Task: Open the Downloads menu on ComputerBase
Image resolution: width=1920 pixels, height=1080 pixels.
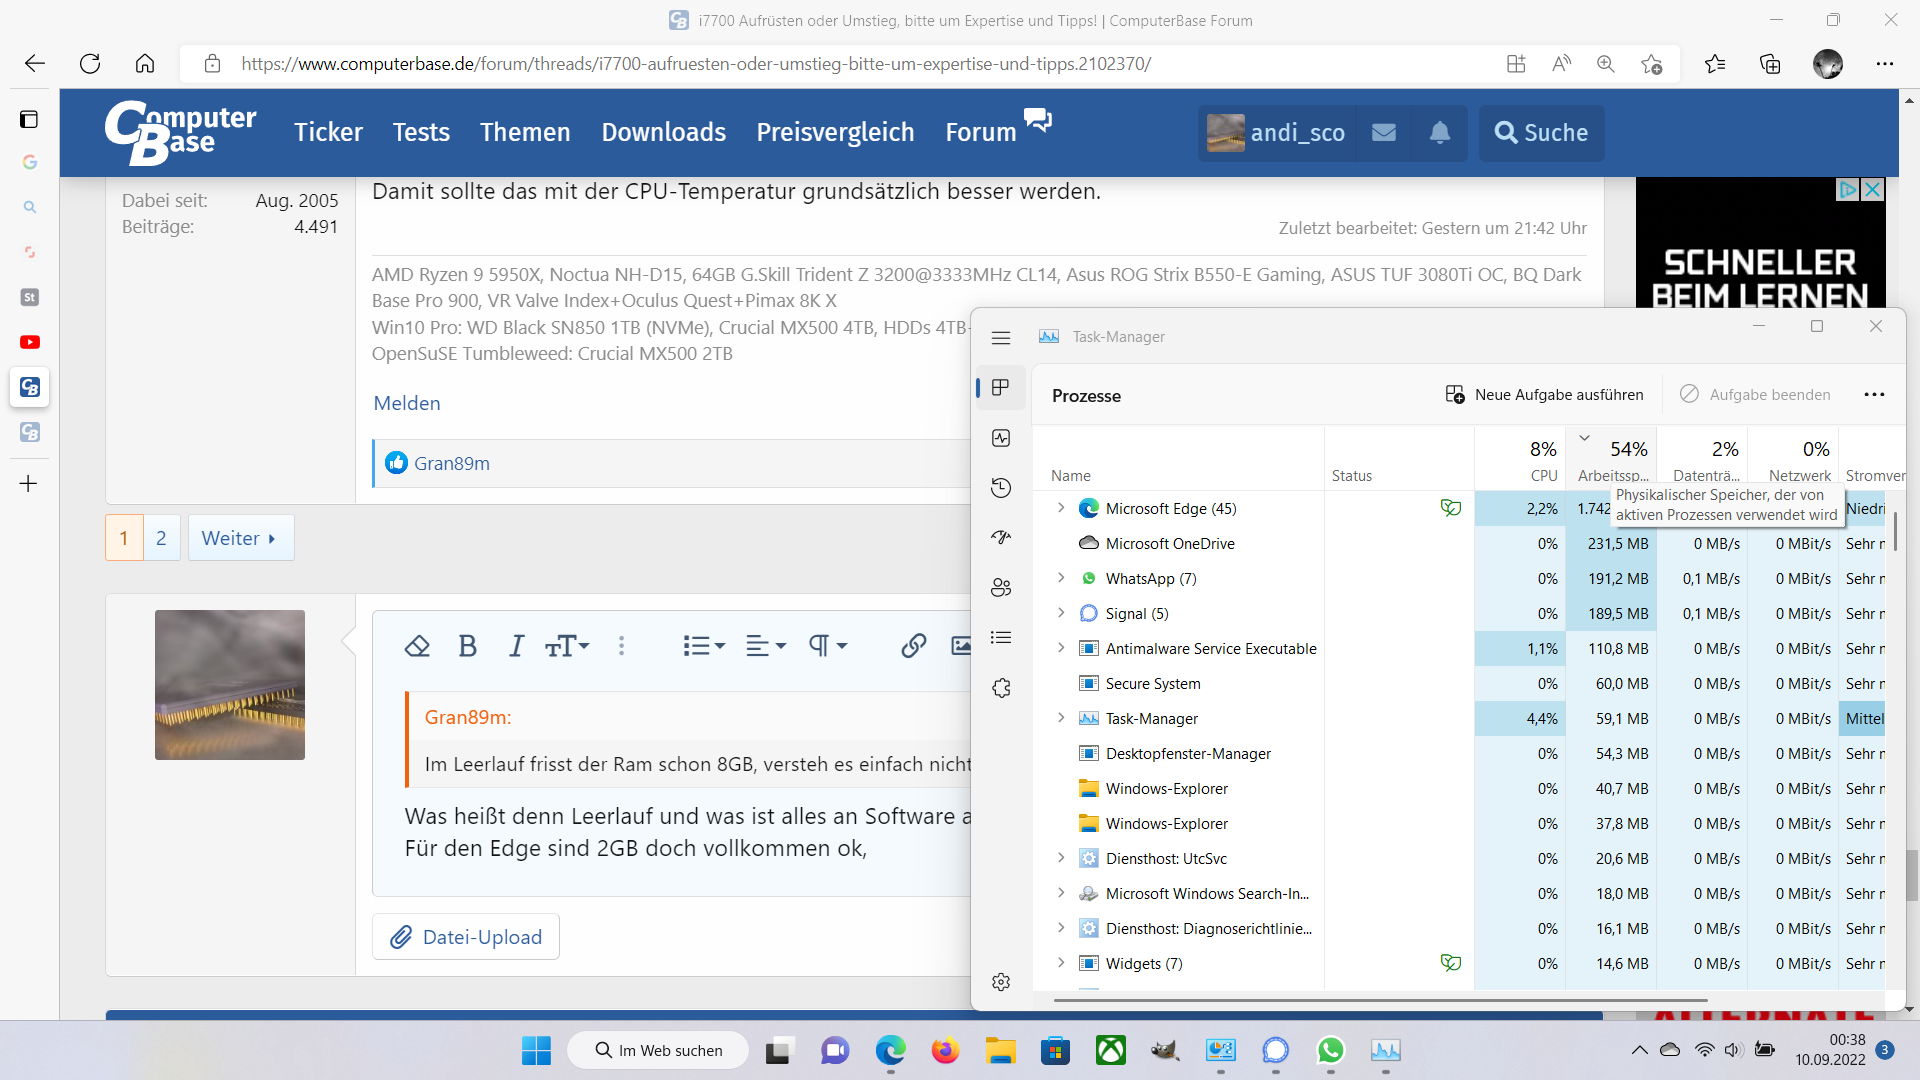Action: [x=663, y=132]
